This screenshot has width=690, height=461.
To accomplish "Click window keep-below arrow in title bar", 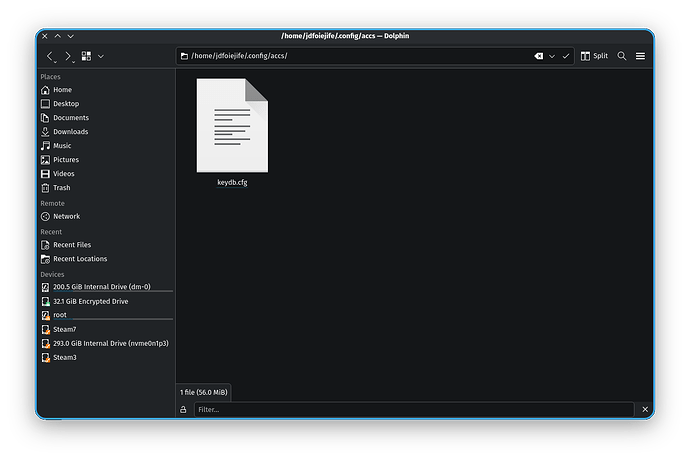I will tap(70, 36).
